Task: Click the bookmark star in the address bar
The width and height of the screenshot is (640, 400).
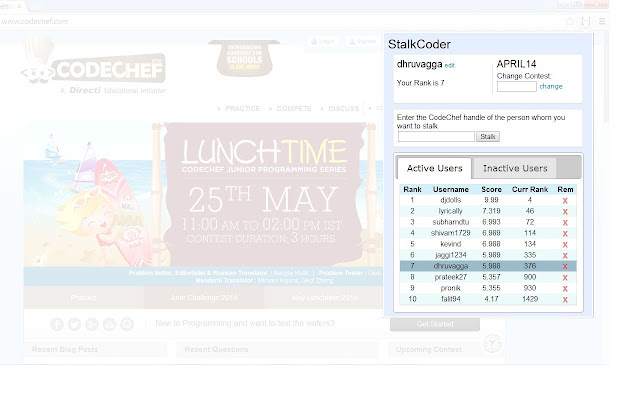Action: (x=568, y=20)
